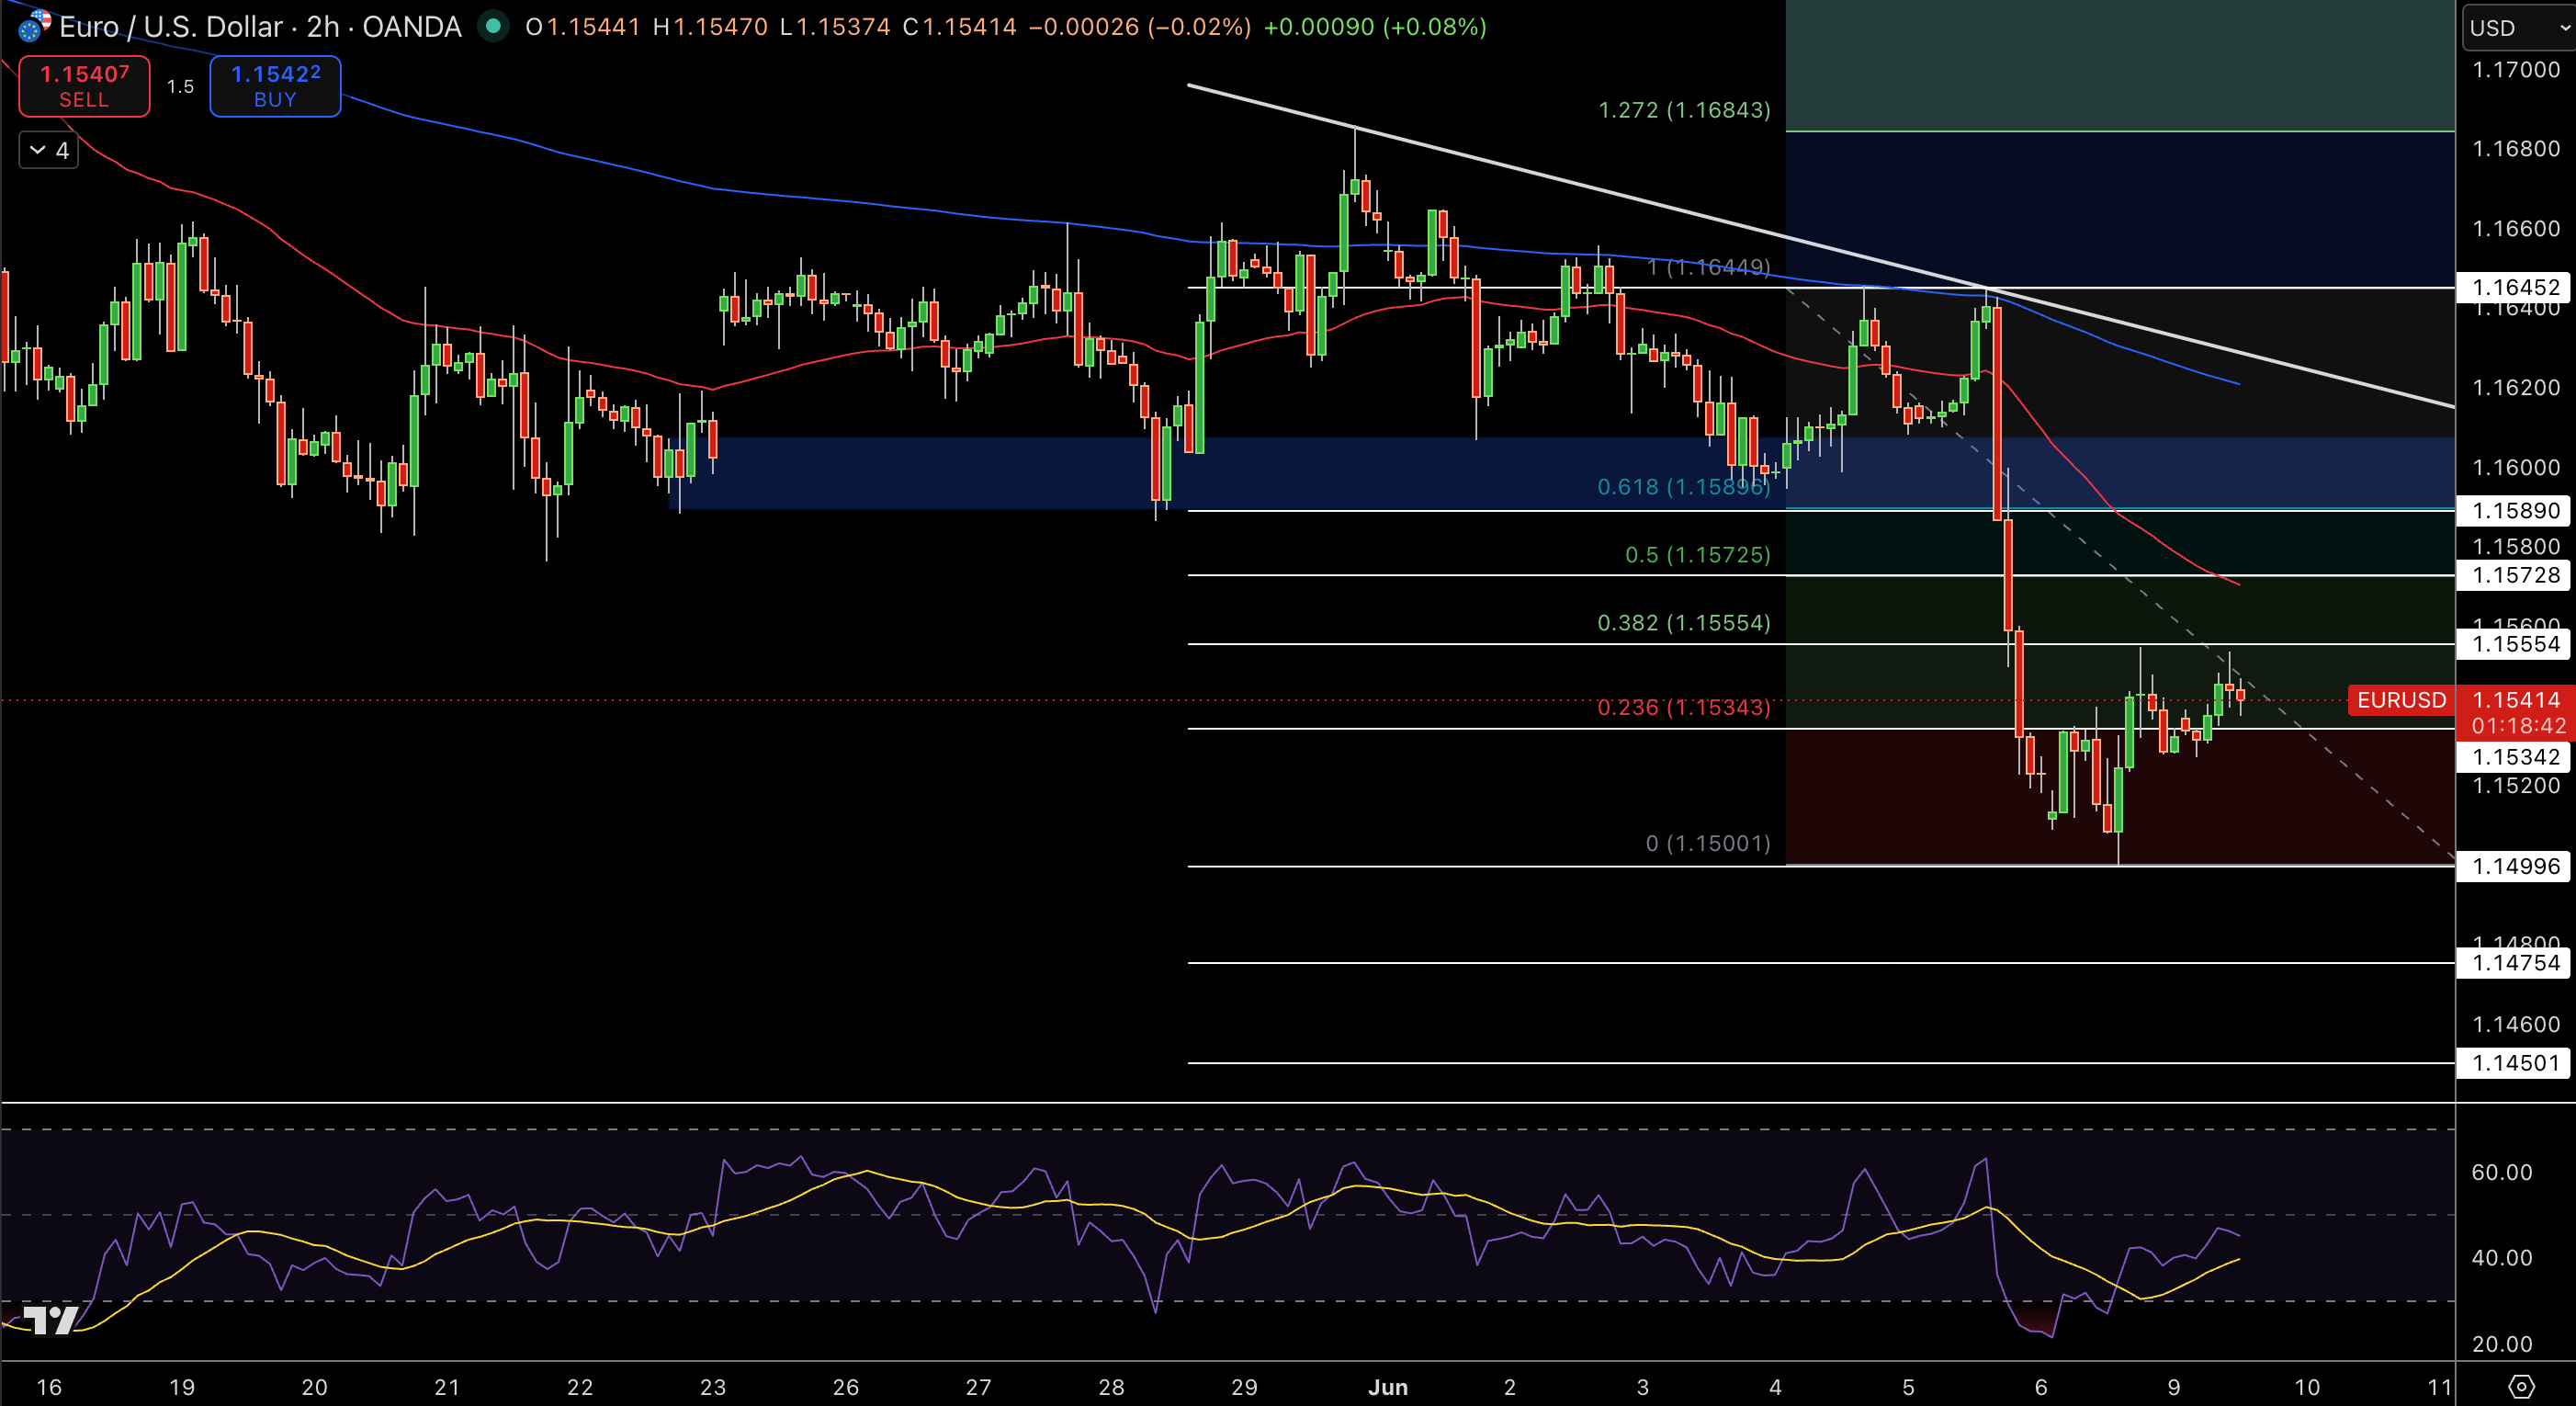
Task: Click date 26 on time axis
Action: click(x=846, y=1387)
